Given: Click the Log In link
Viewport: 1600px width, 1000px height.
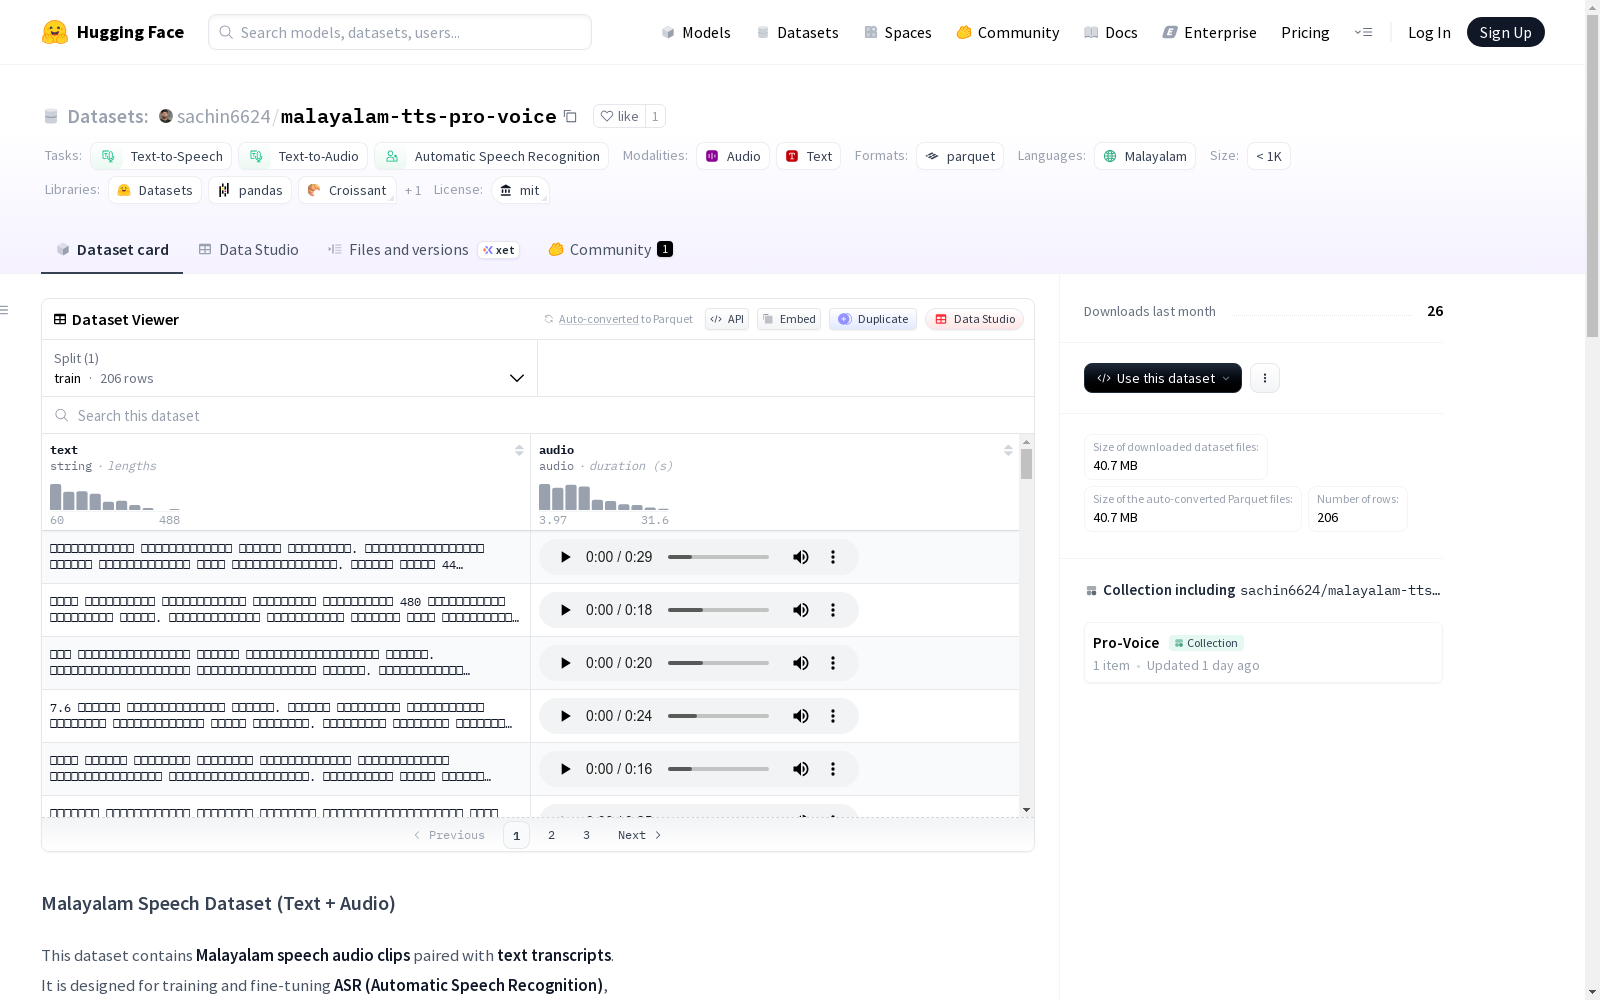Looking at the screenshot, I should point(1429,32).
